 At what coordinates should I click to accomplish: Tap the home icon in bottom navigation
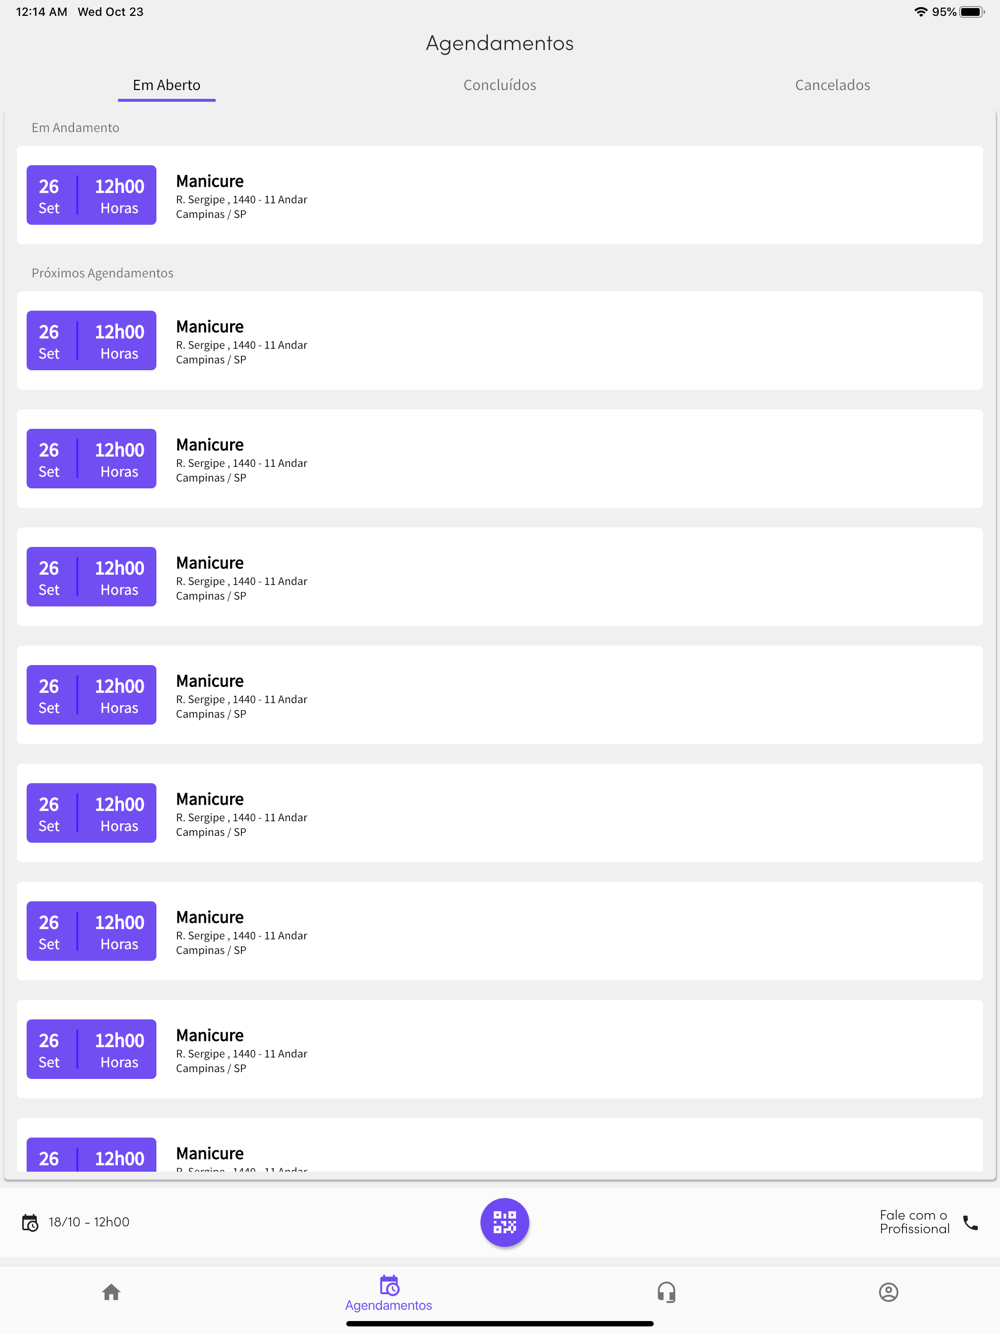point(111,1292)
